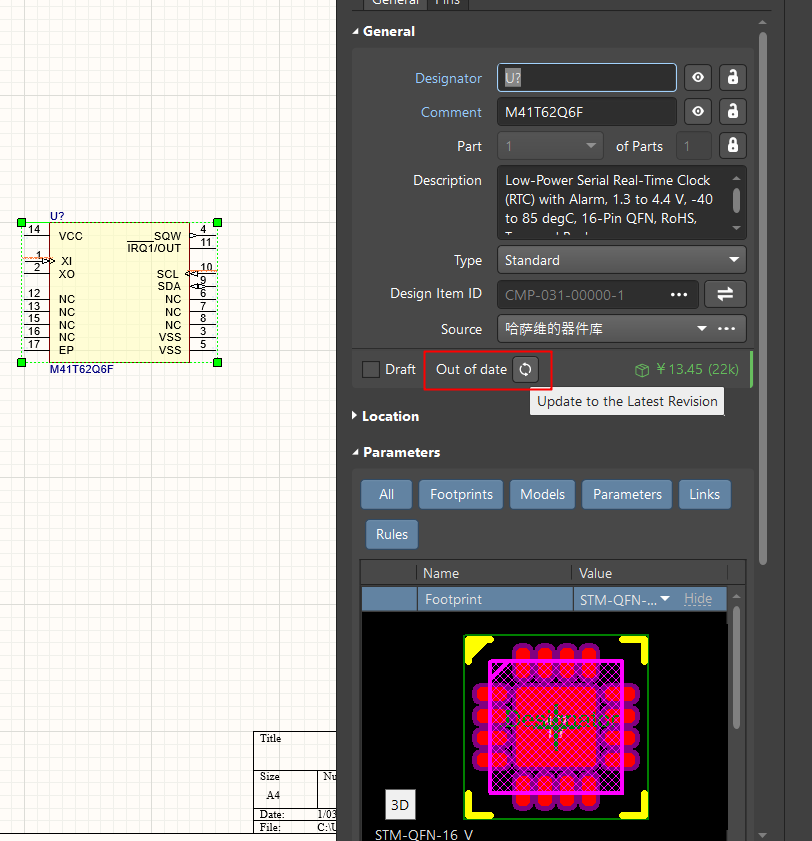
Task: Open the Part number dropdown
Action: click(x=550, y=146)
